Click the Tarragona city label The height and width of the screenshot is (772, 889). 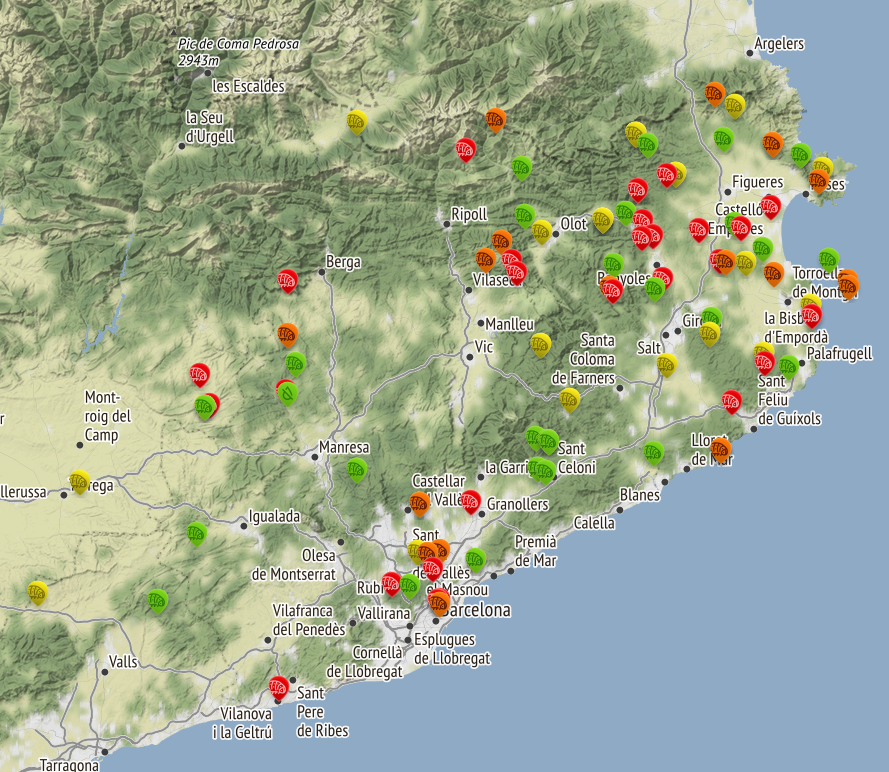click(x=69, y=765)
